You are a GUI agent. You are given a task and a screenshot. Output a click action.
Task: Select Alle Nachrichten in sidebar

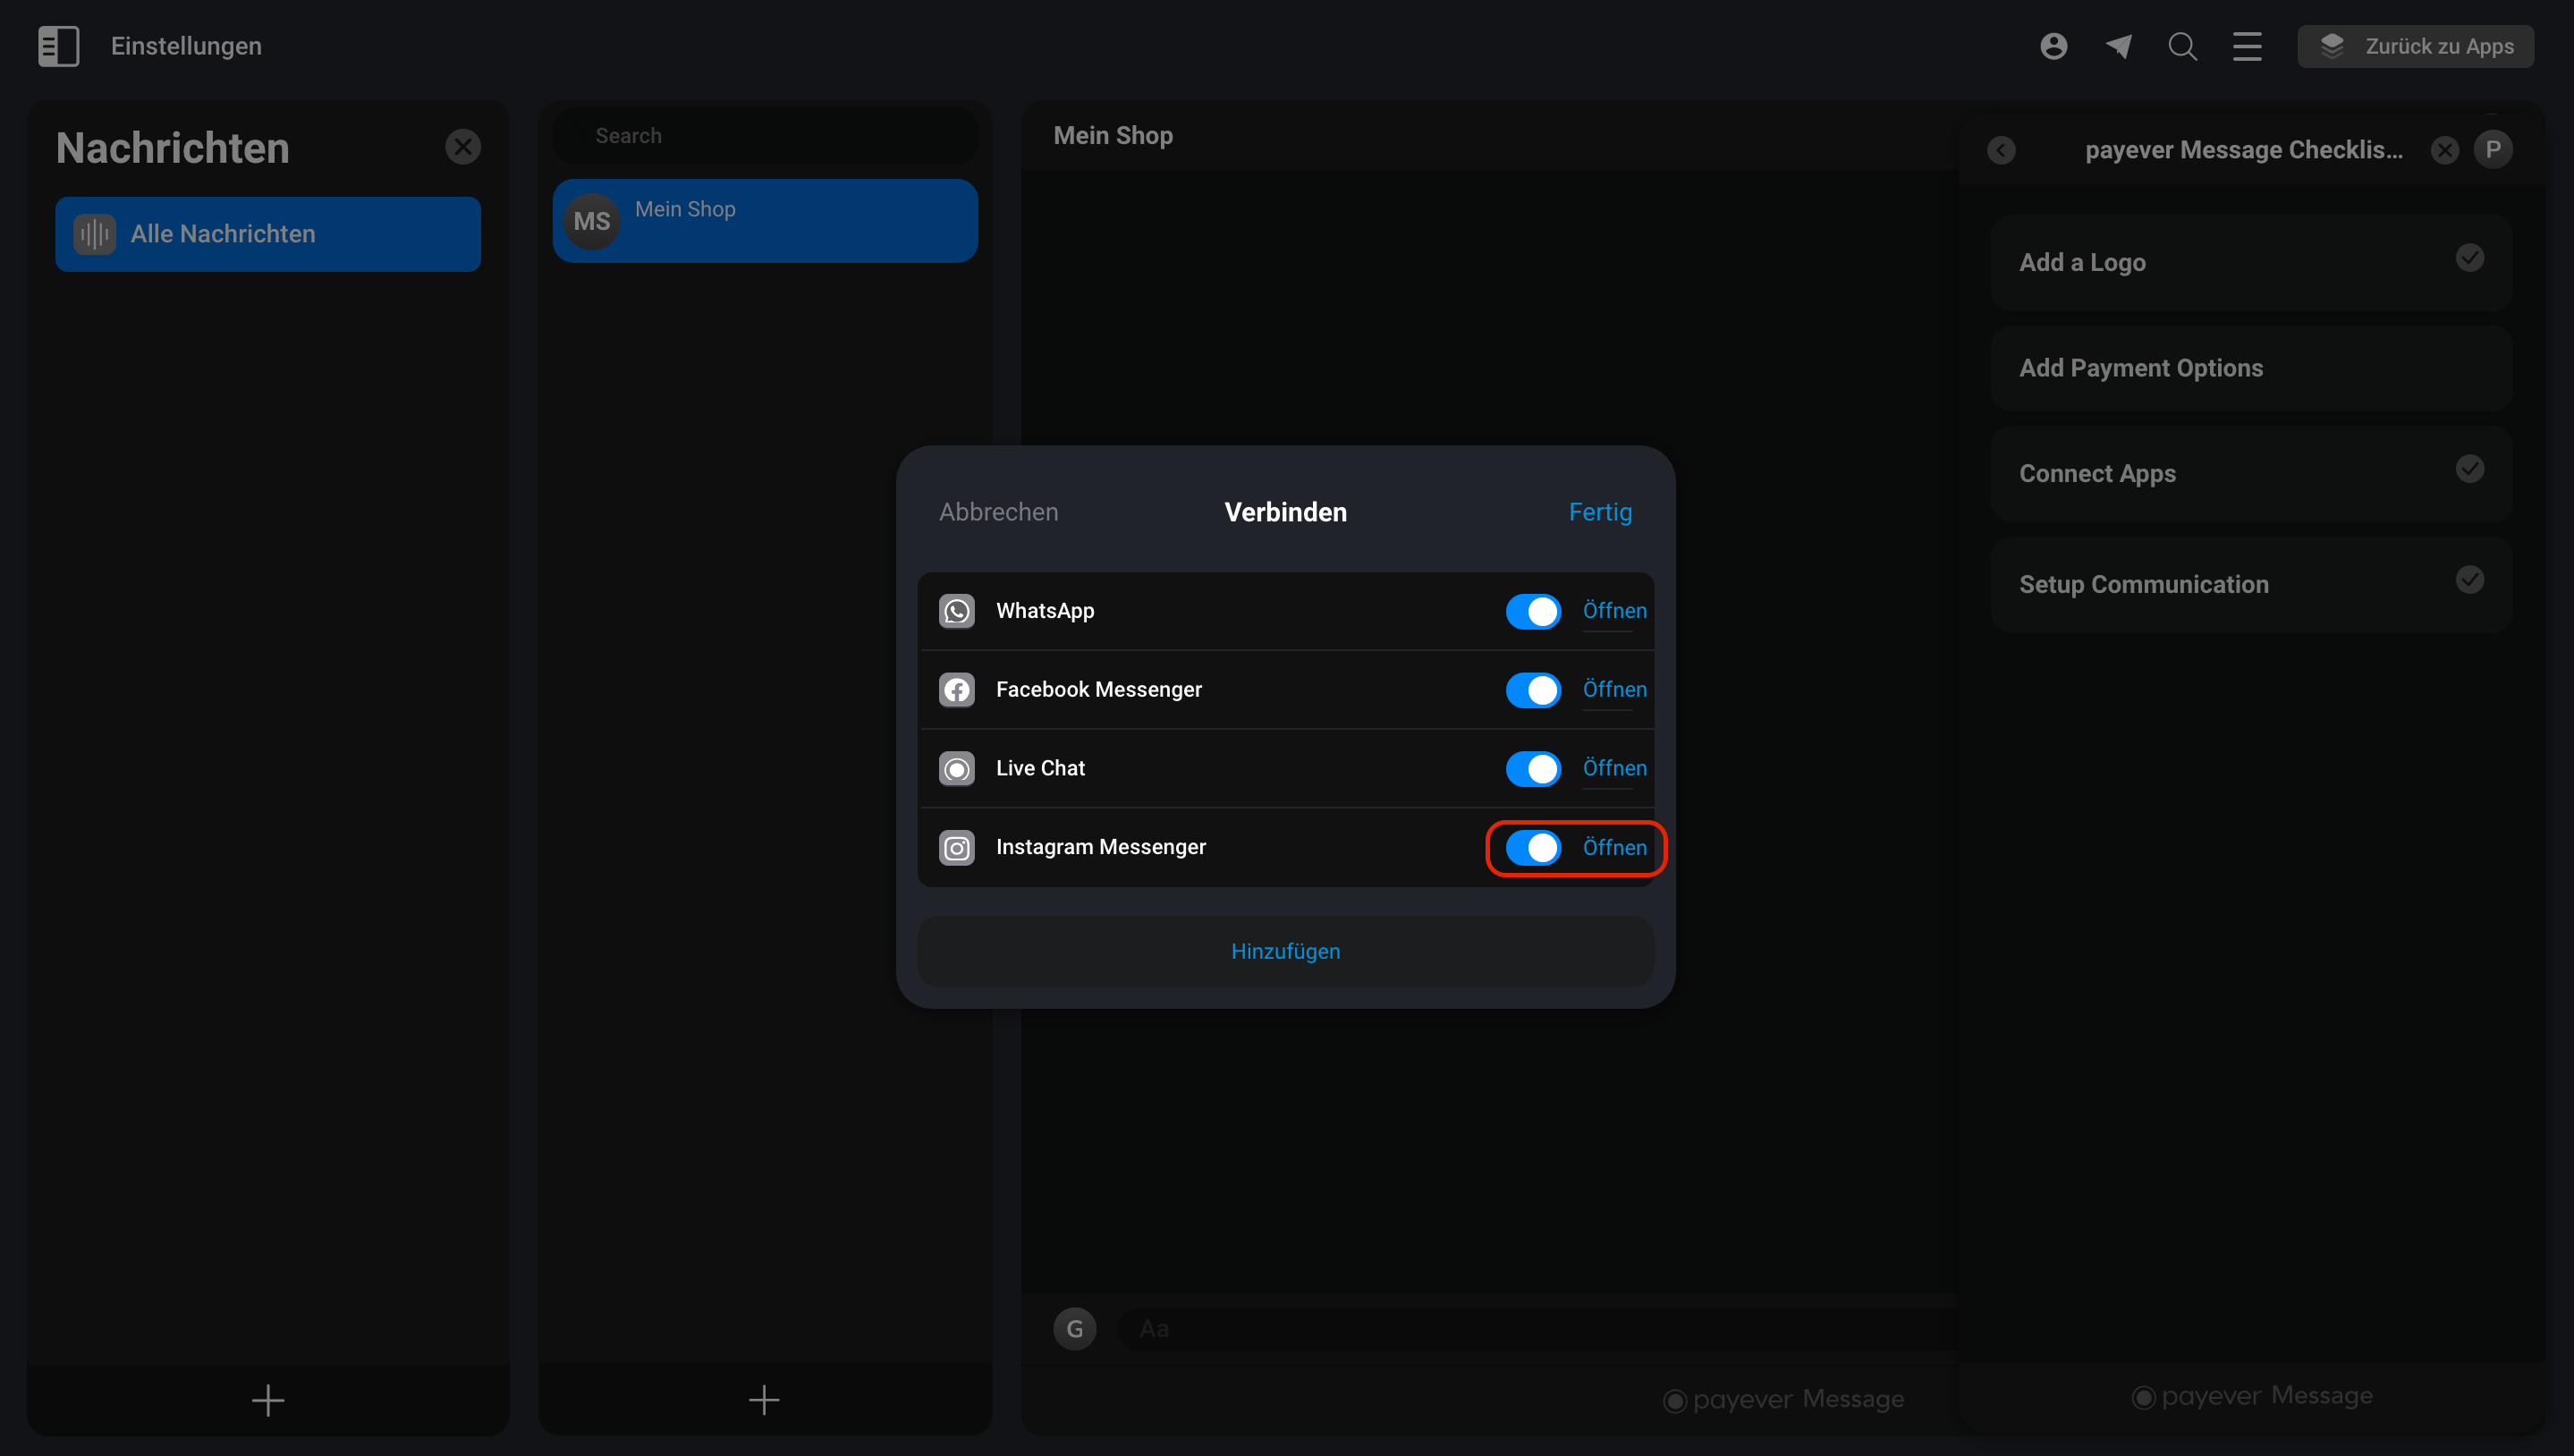click(268, 234)
